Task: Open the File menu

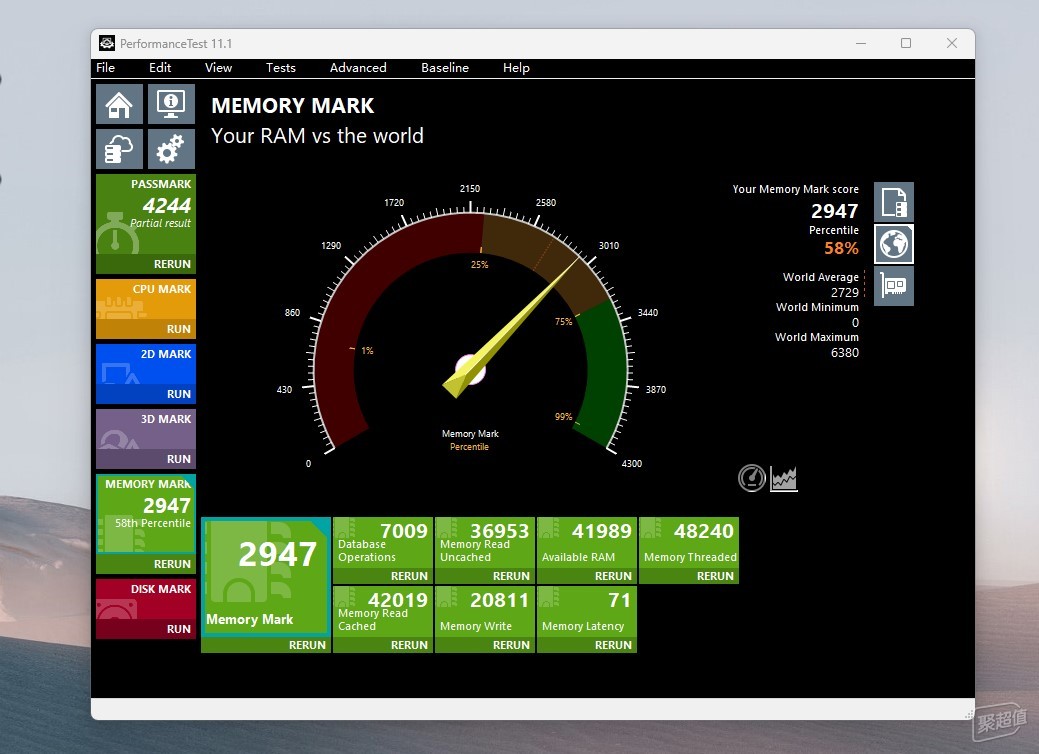Action: coord(105,68)
